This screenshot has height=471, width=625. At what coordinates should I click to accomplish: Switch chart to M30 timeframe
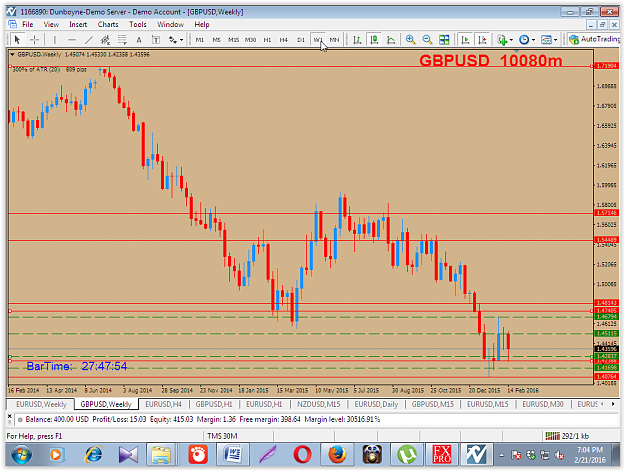tap(250, 39)
